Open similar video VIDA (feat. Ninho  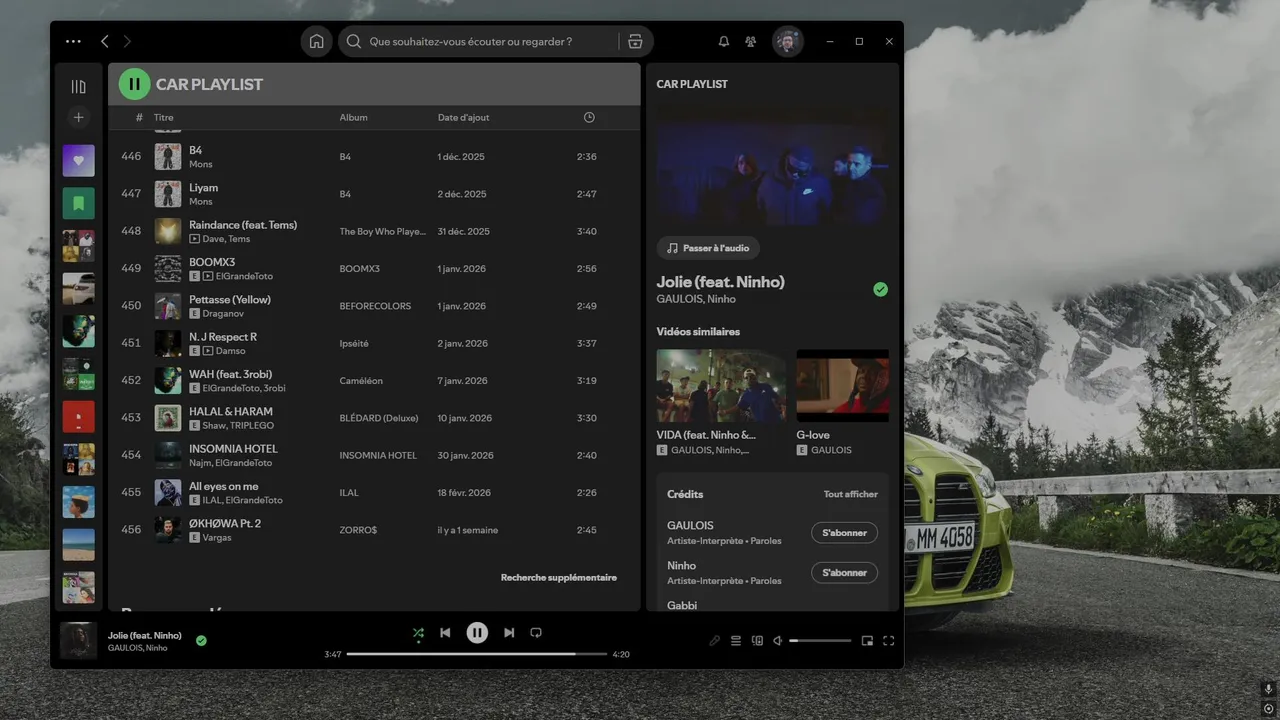click(x=721, y=402)
